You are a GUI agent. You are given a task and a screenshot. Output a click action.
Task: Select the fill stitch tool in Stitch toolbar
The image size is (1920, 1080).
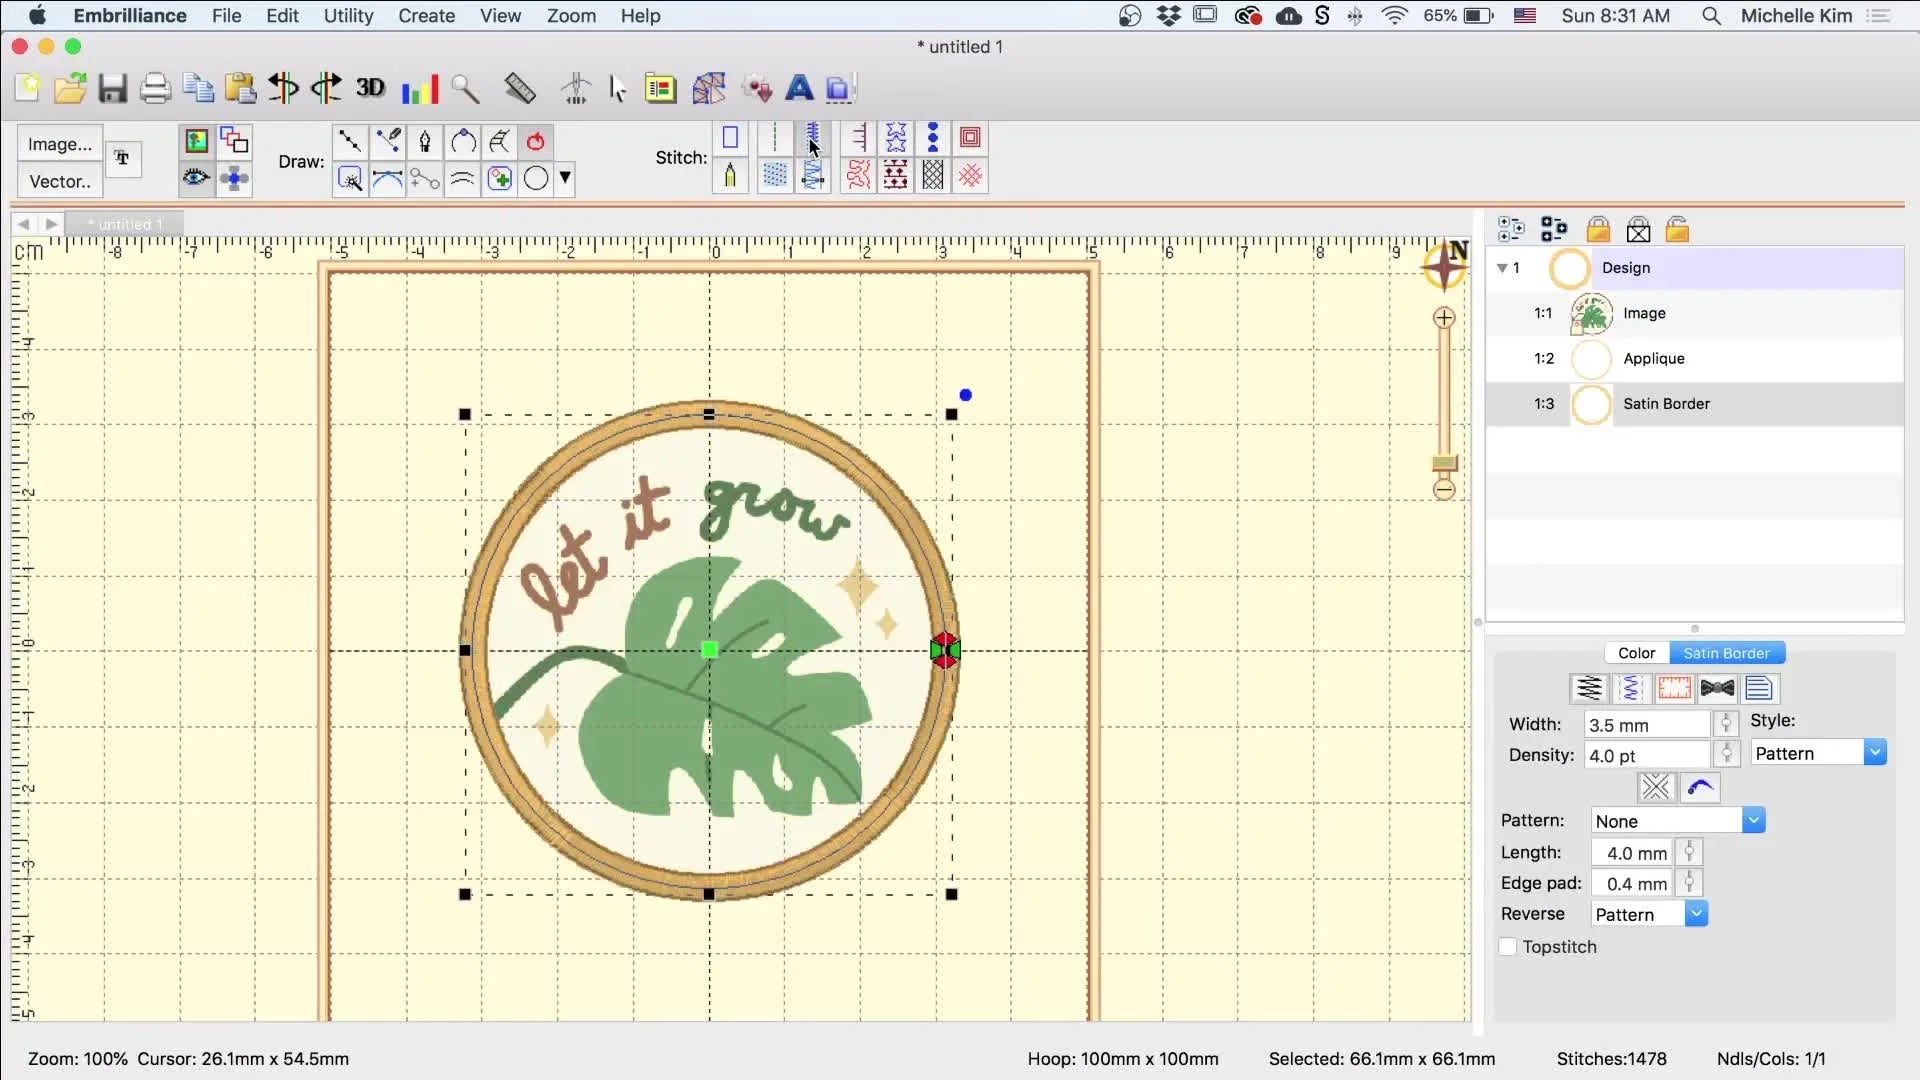point(775,176)
